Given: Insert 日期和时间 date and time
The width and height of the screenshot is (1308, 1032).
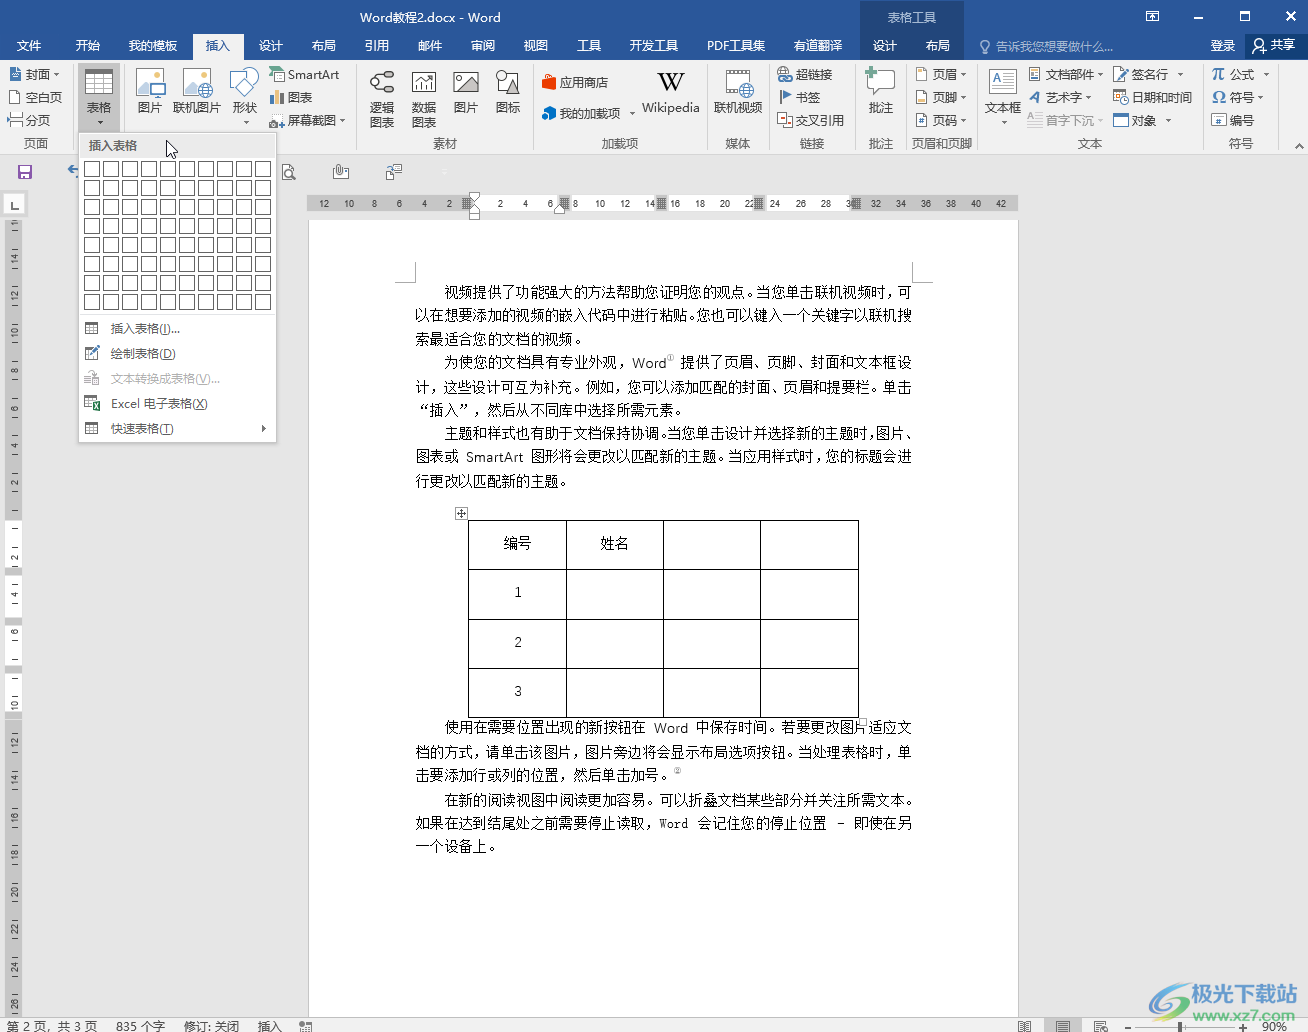Looking at the screenshot, I should pyautogui.click(x=1152, y=98).
